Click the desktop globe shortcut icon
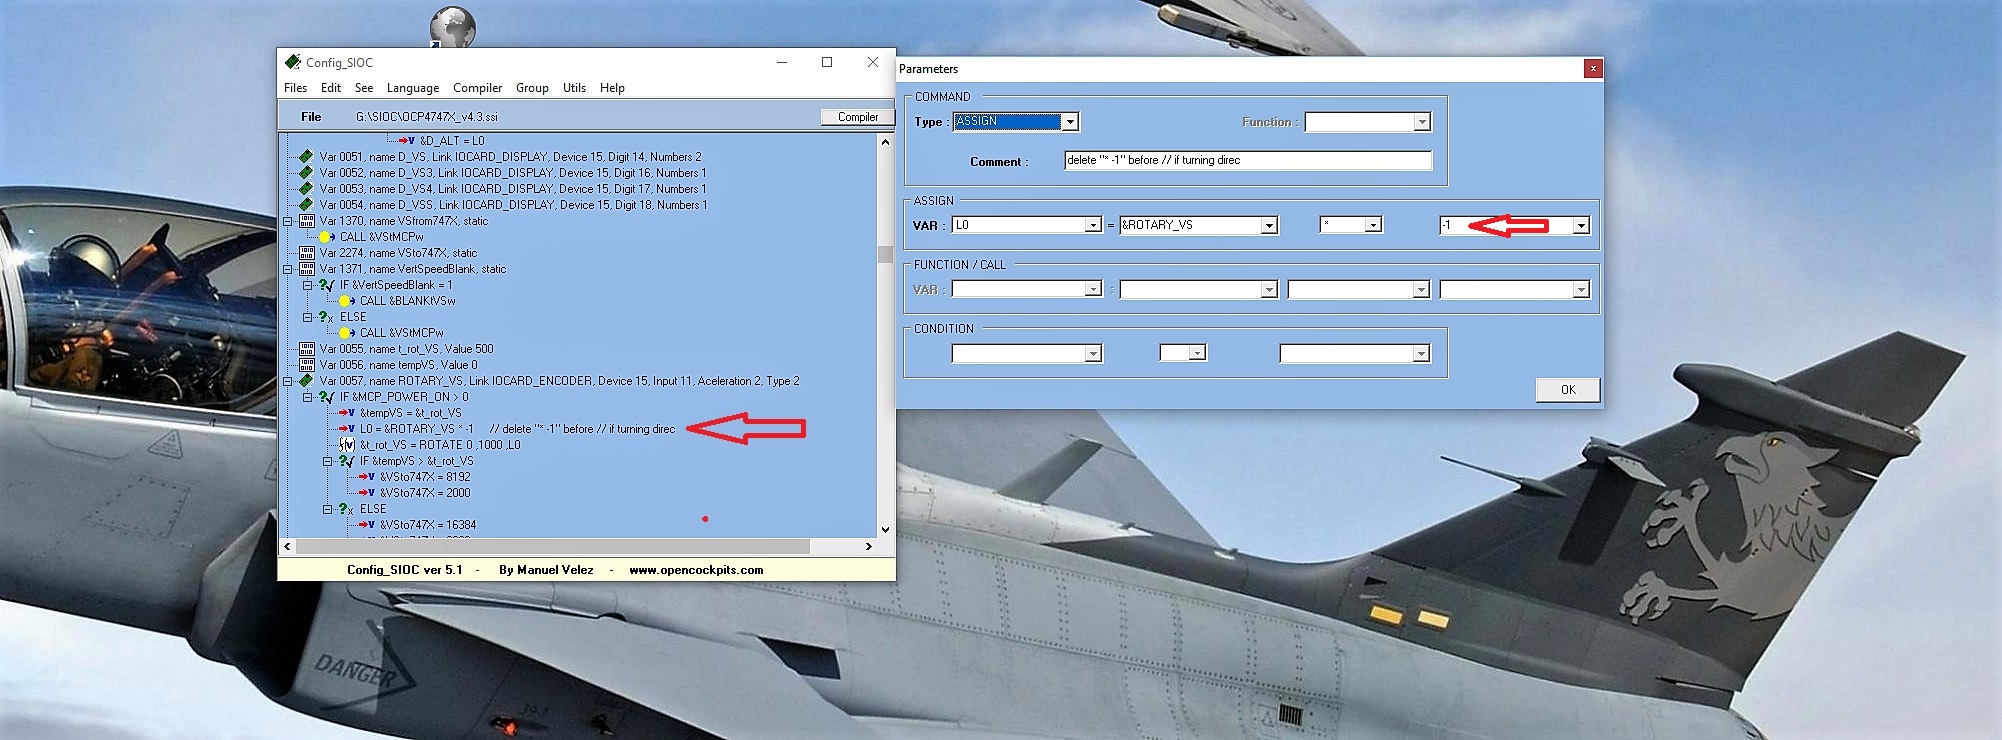2002x740 pixels. click(452, 27)
